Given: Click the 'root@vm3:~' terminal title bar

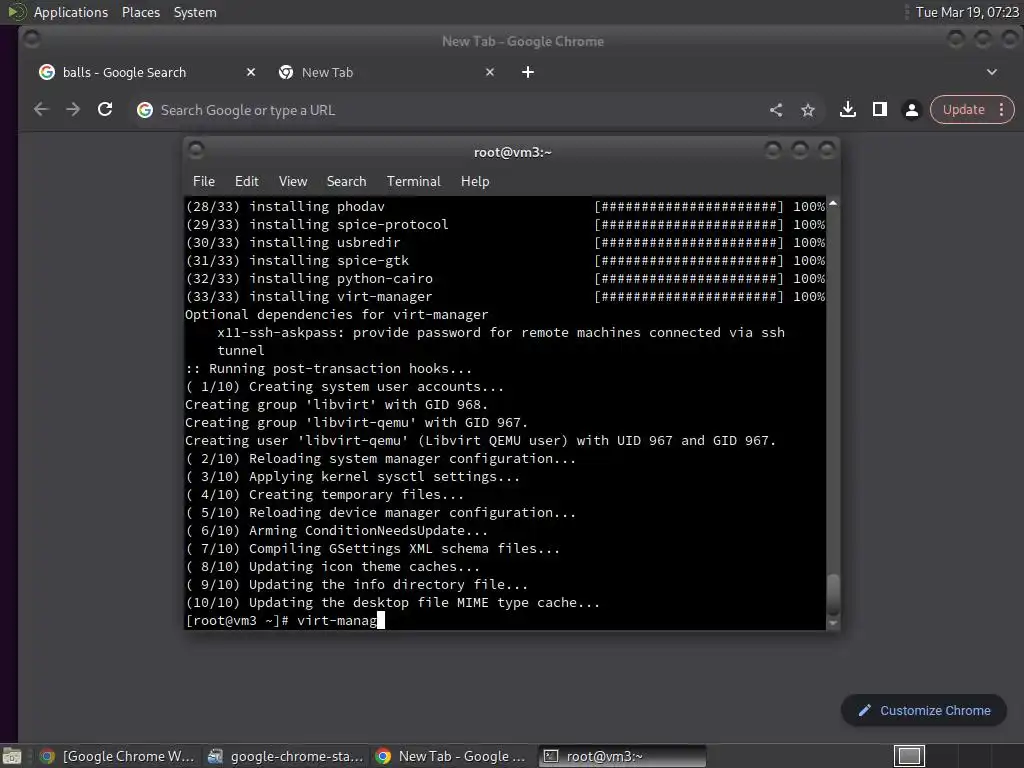Looking at the screenshot, I should (513, 152).
